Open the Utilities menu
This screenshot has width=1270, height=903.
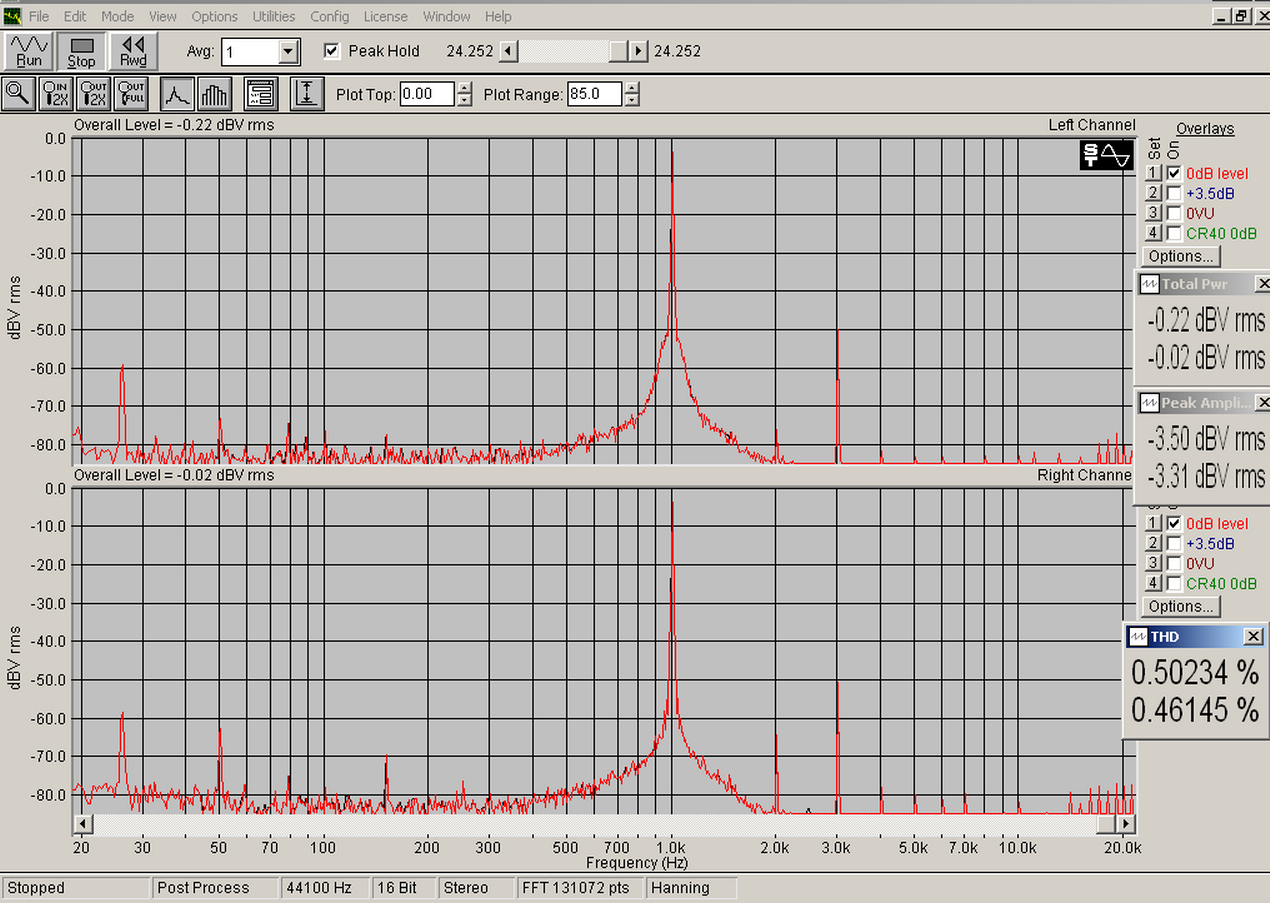[x=274, y=16]
